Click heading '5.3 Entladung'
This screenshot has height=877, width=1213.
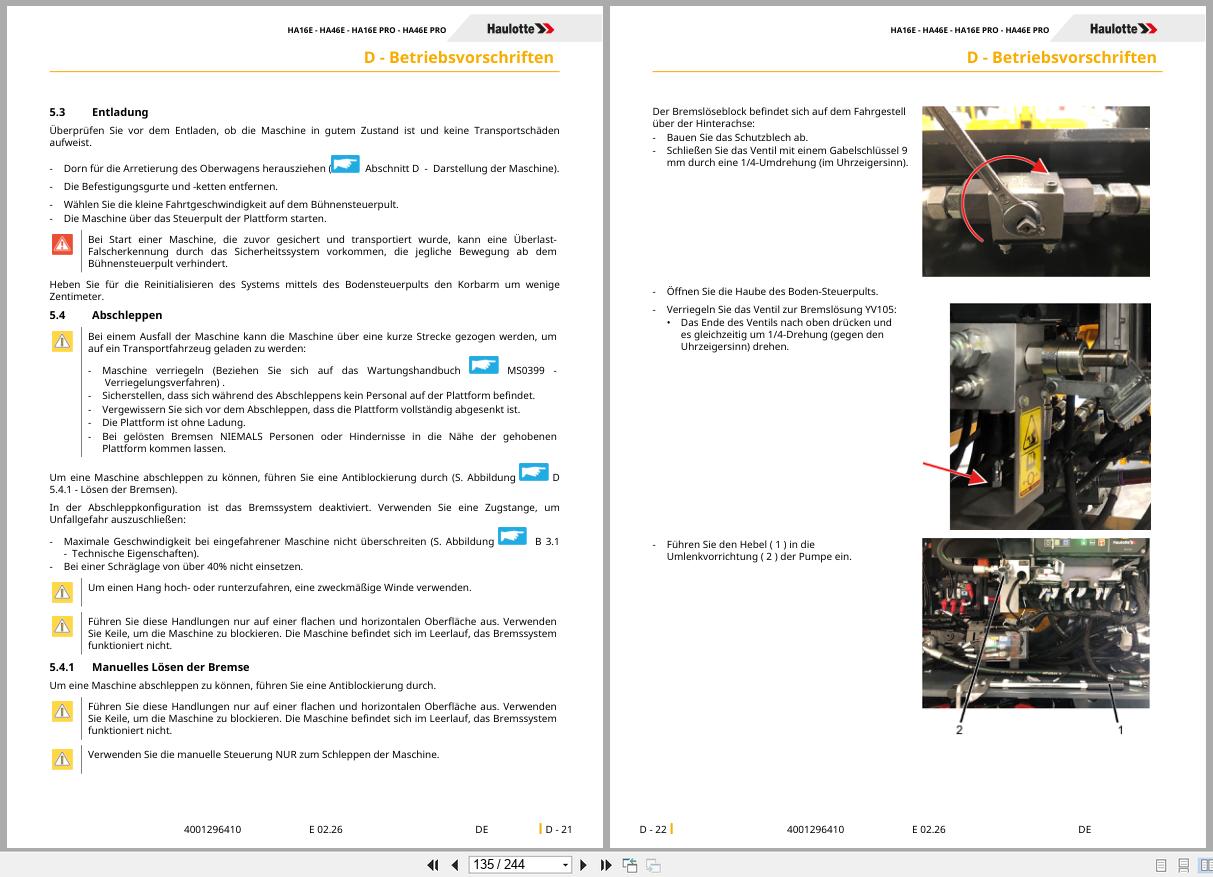coord(99,112)
